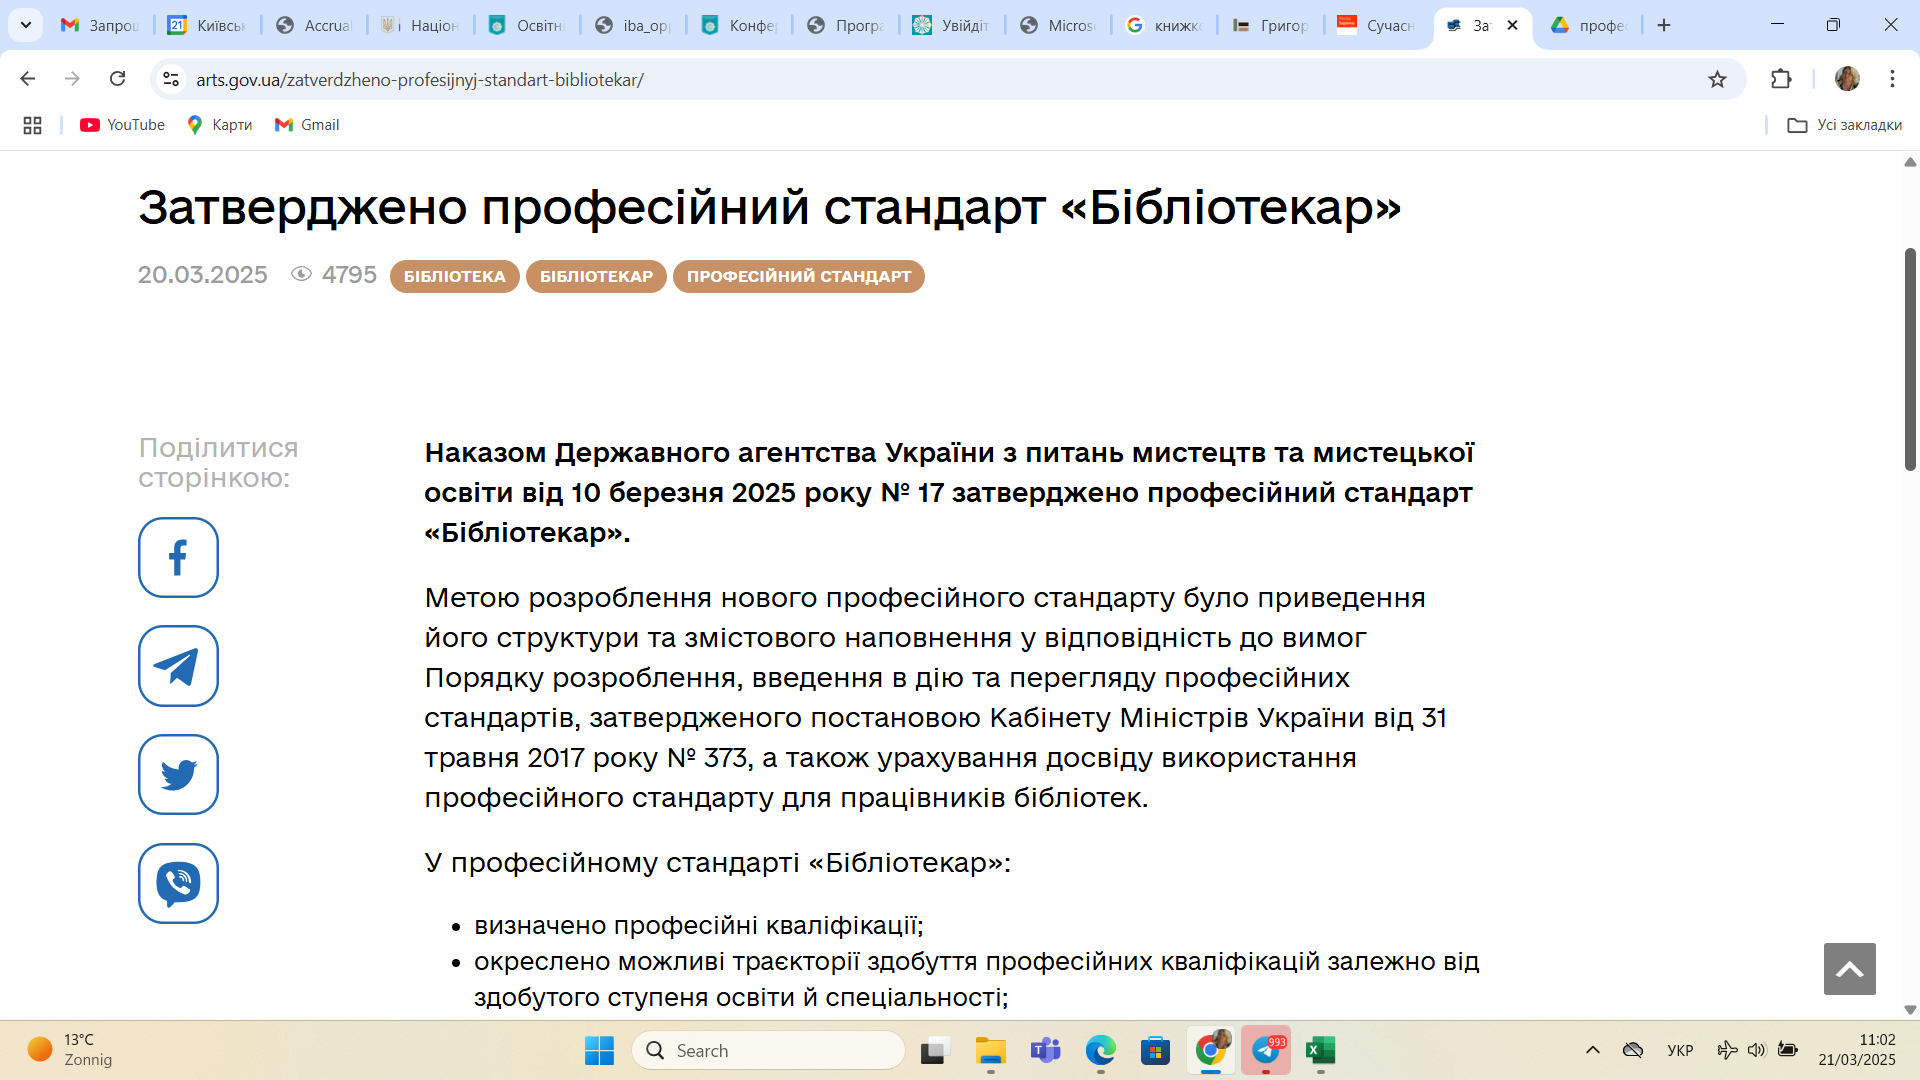This screenshot has width=1920, height=1080.
Task: Click the БІБЛІОТЕКАР tag link
Action: tap(596, 276)
